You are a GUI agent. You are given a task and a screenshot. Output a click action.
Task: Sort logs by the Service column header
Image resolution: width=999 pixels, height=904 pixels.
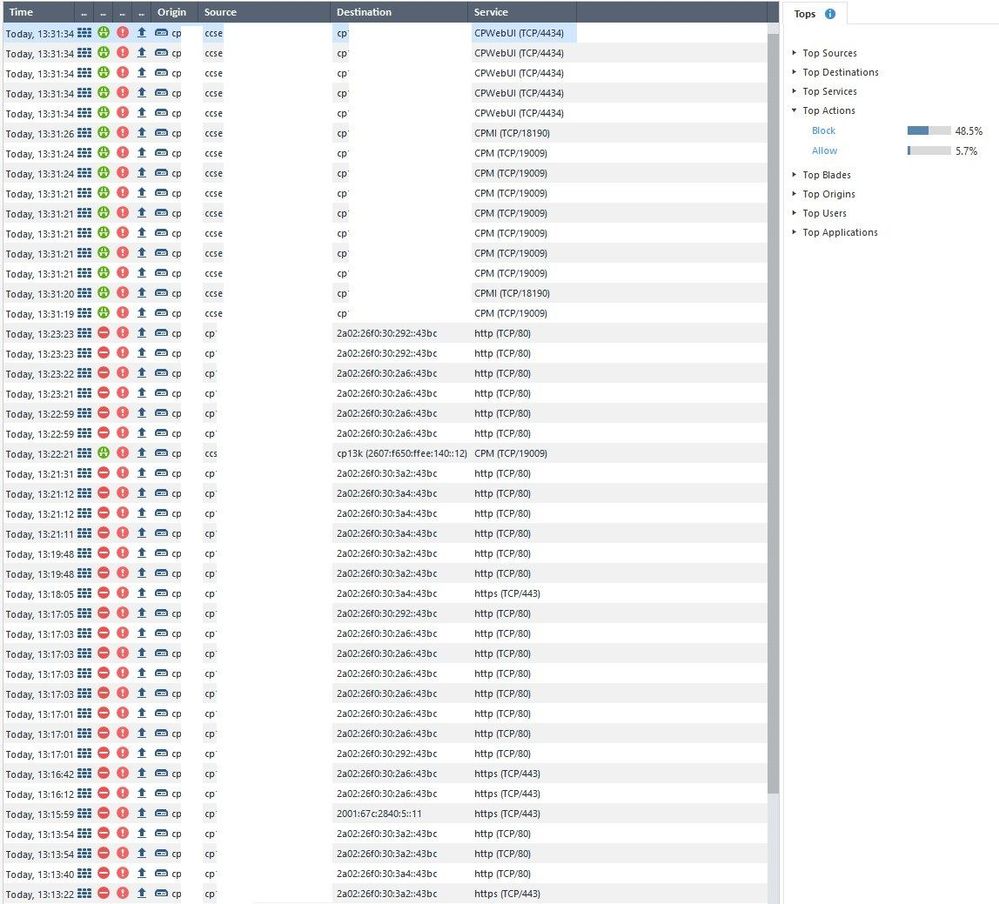point(491,11)
